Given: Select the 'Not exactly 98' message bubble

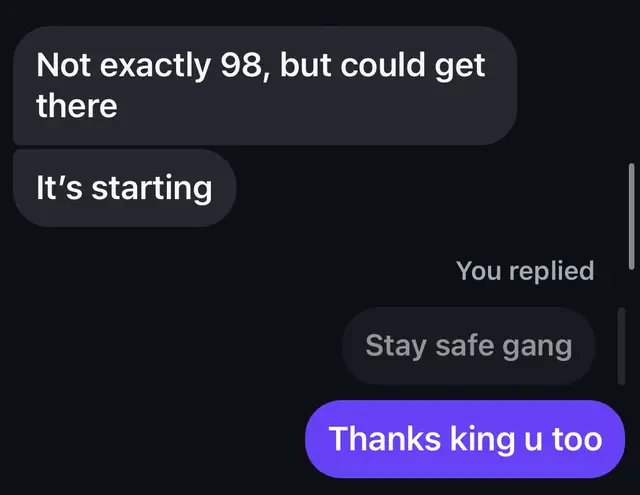Looking at the screenshot, I should pos(265,86).
